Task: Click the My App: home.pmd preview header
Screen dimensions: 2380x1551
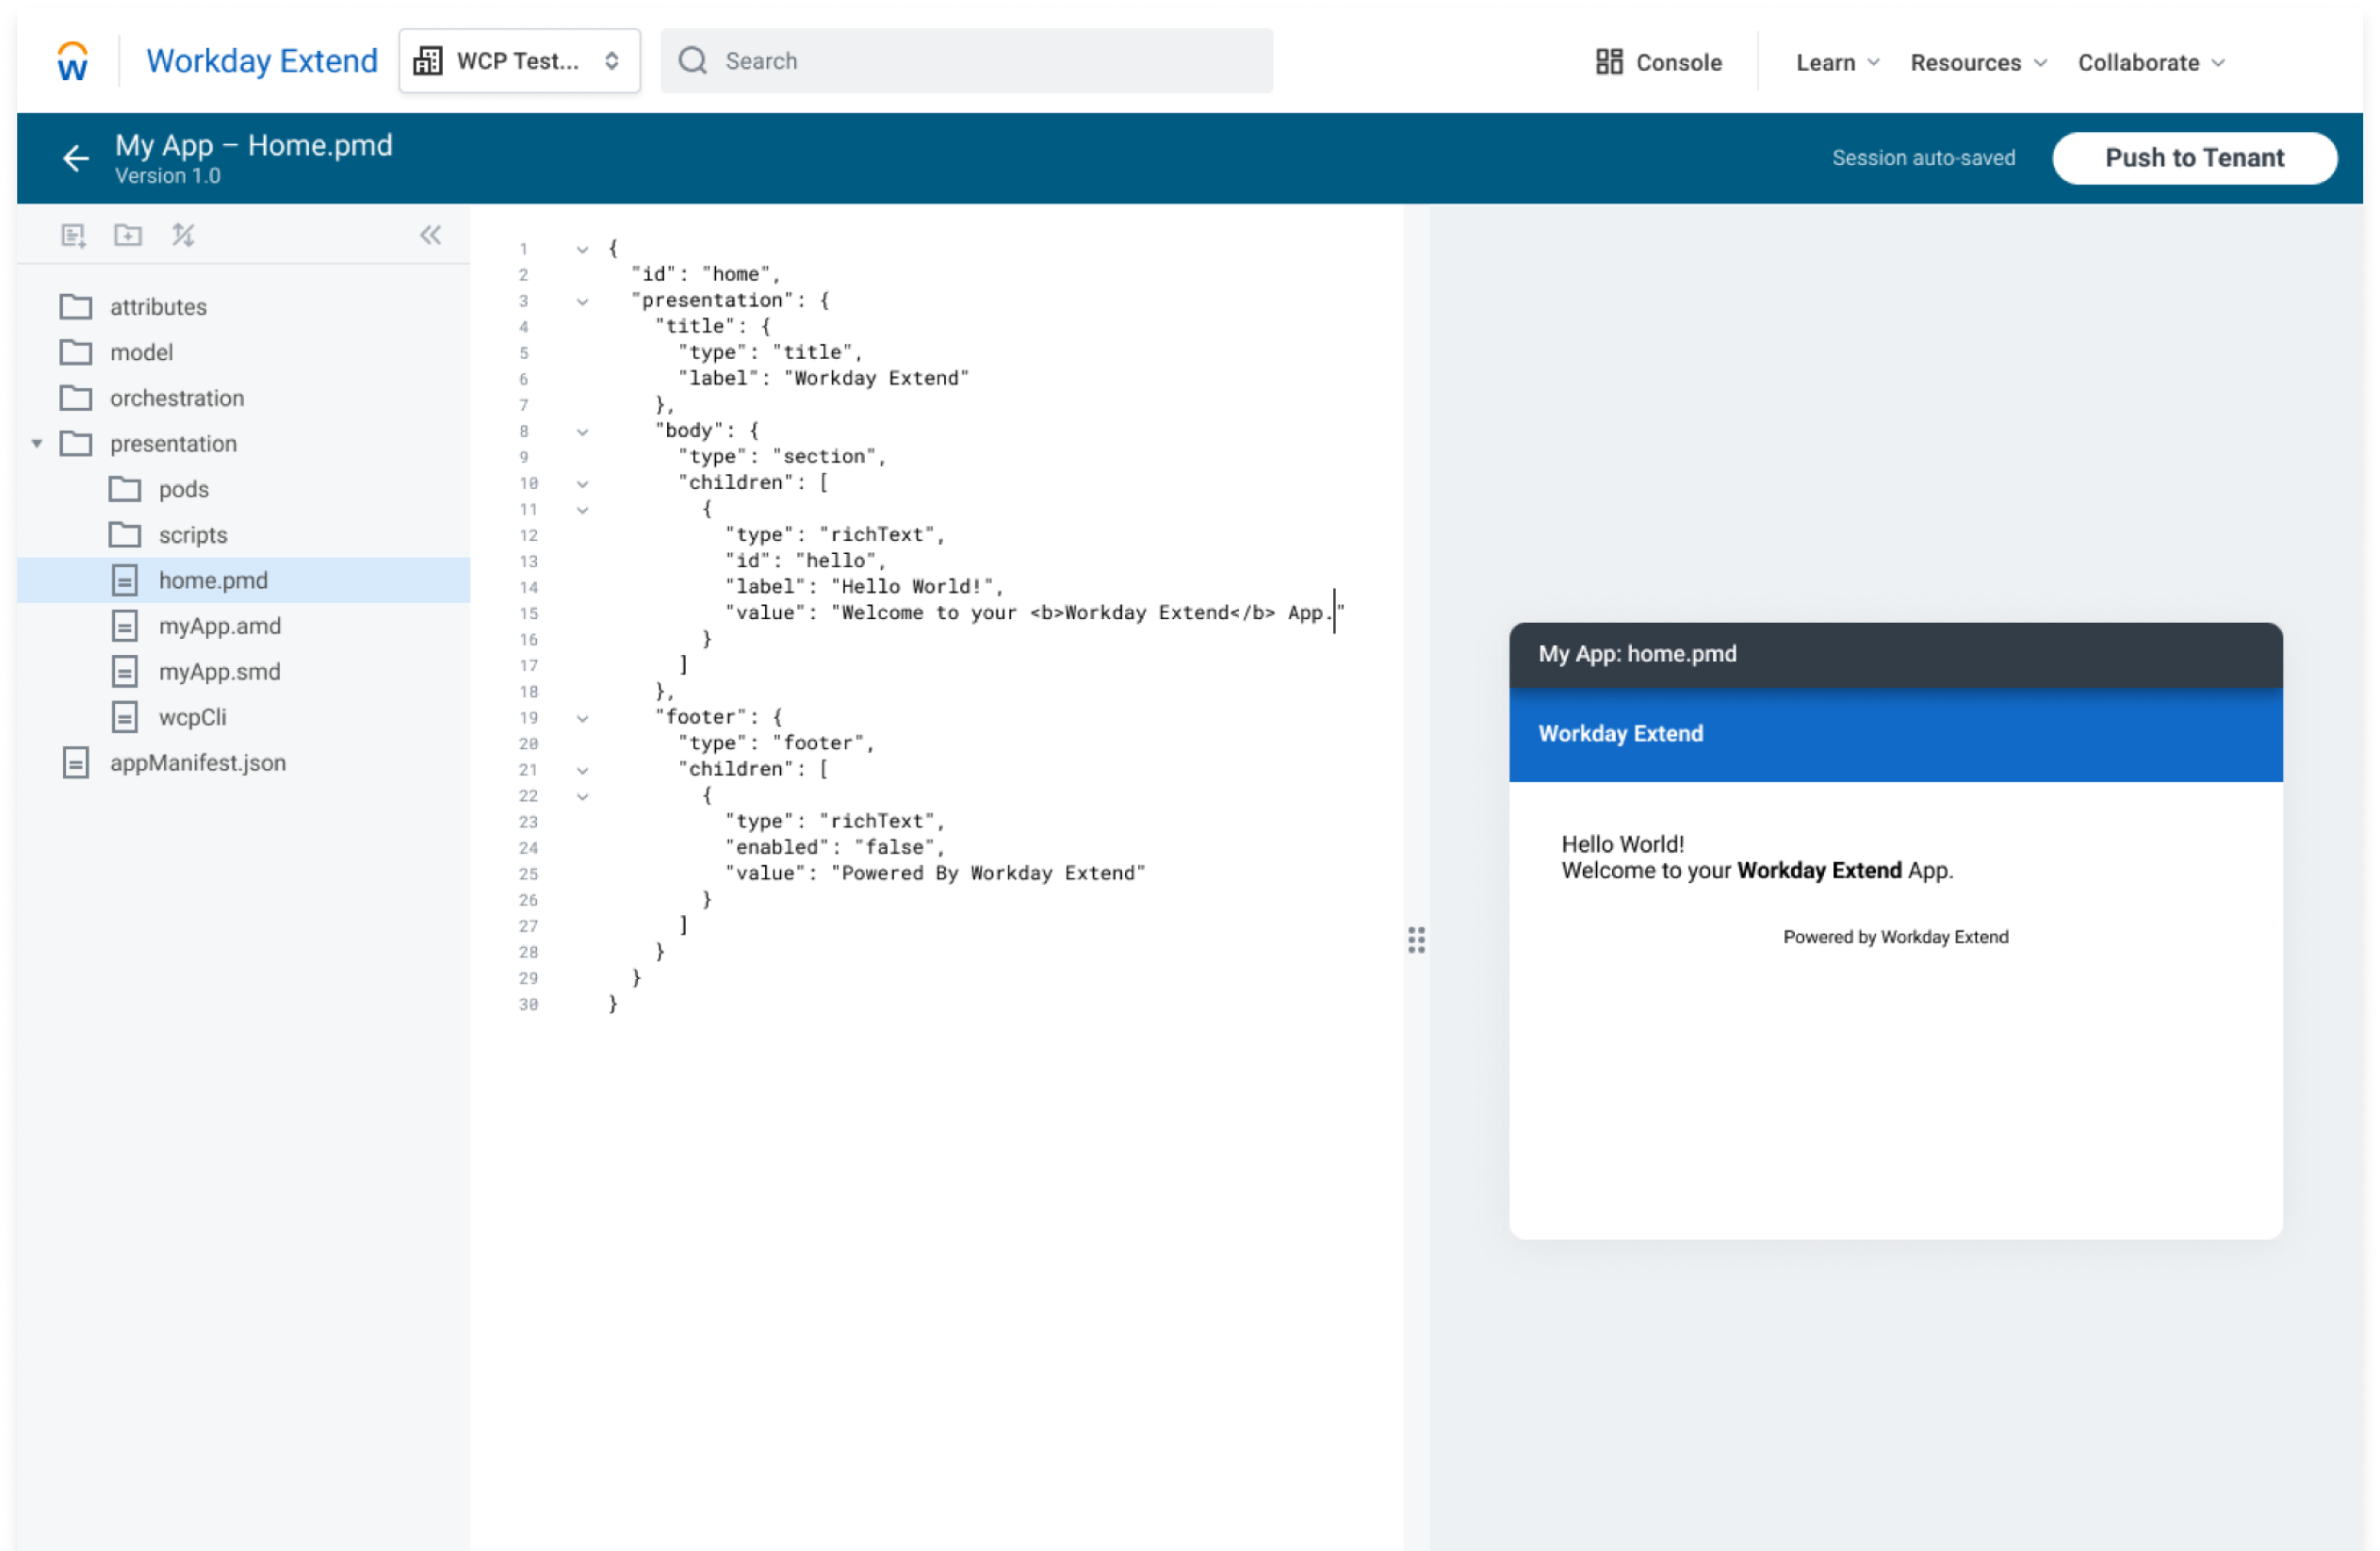Action: [1896, 654]
